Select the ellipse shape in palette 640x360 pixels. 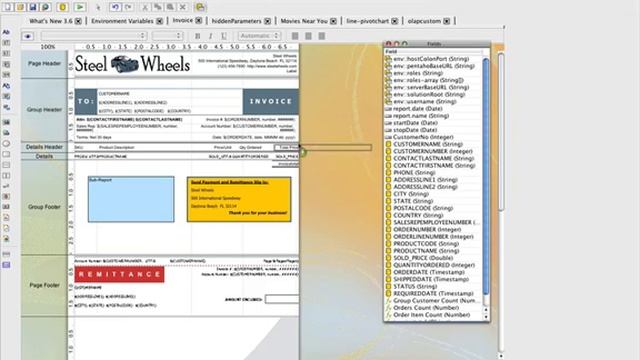(6, 144)
